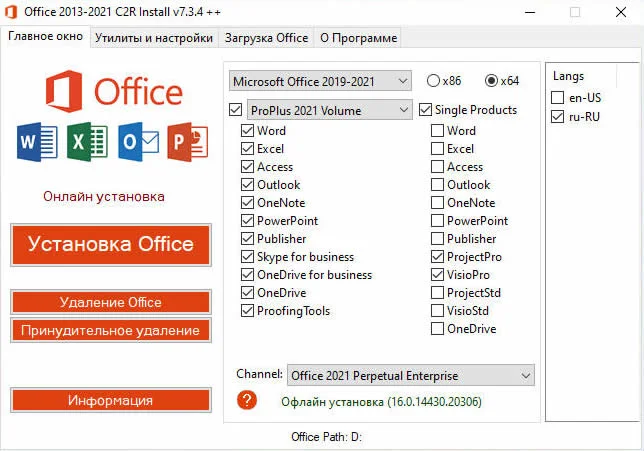Viewport: 644px width, 451px height.
Task: Enable the en-US language checkbox
Action: pyautogui.click(x=557, y=98)
